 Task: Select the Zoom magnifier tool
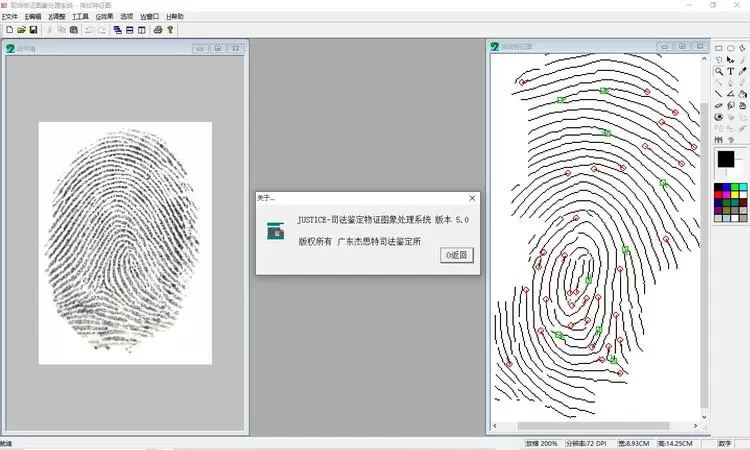click(719, 71)
